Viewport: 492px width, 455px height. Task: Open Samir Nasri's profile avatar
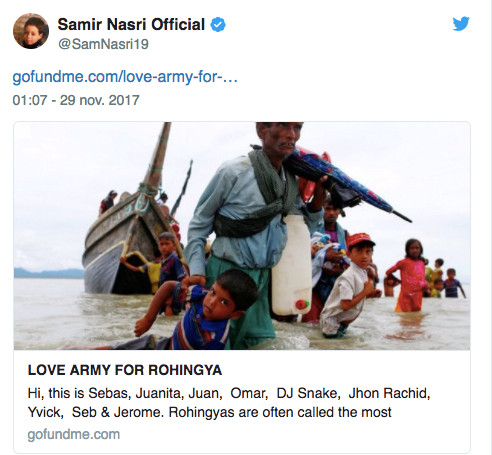pos(31,31)
